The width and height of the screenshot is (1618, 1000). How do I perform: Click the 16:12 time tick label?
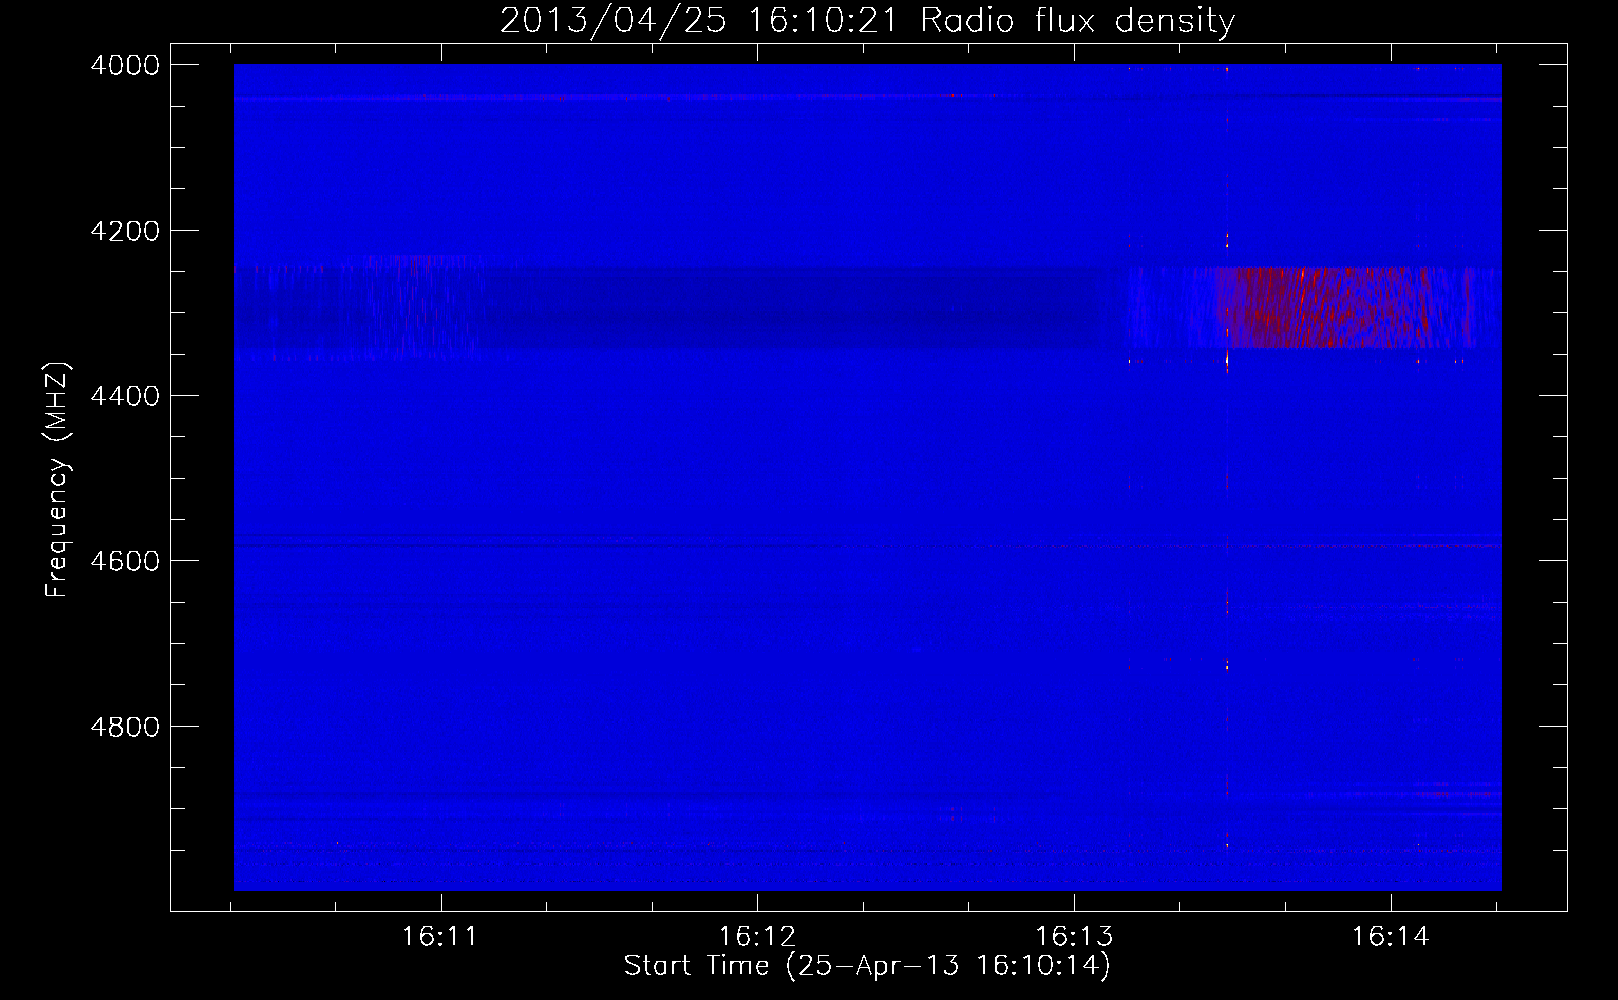(x=757, y=937)
